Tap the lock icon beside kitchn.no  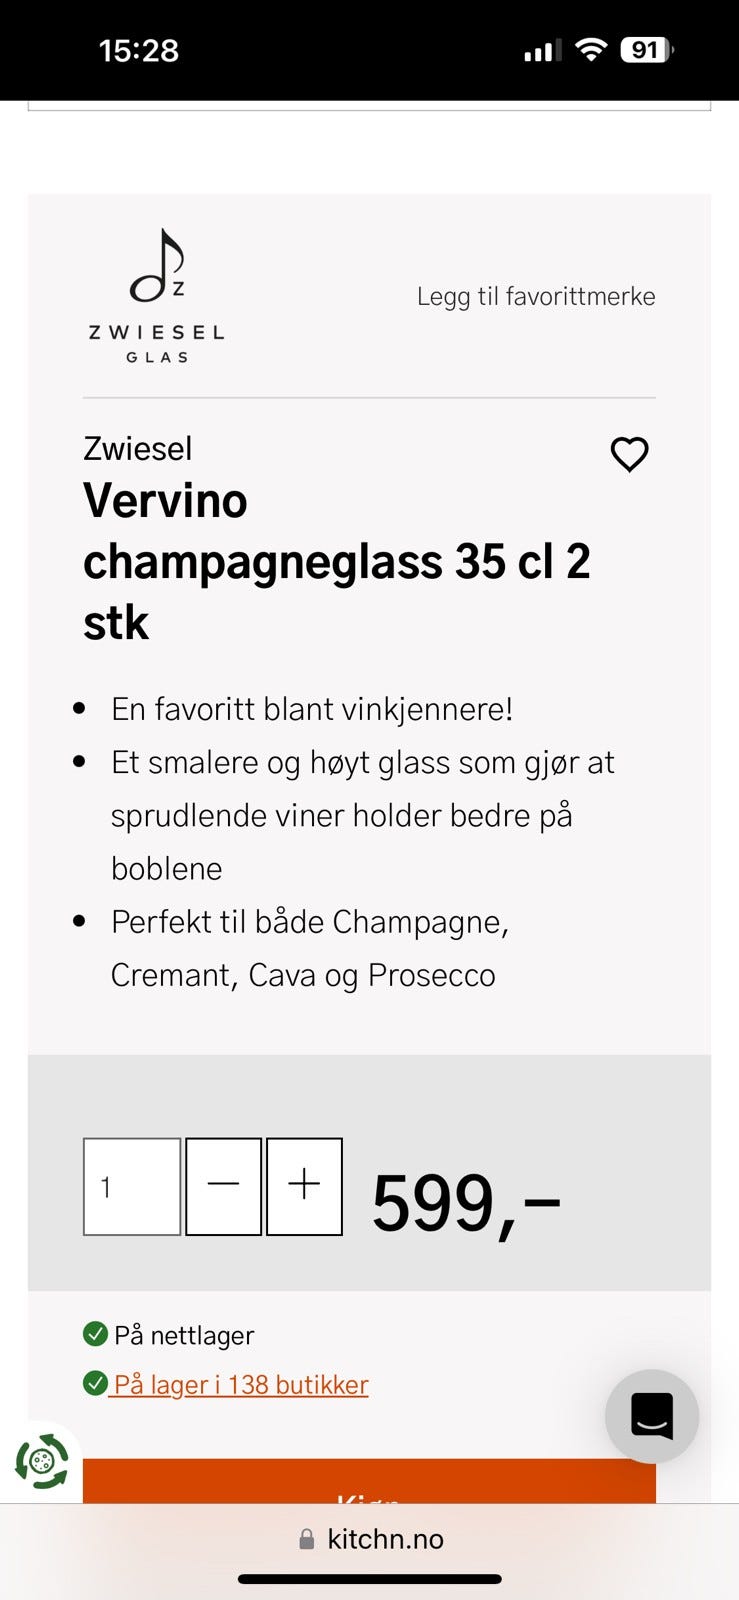point(307,1539)
